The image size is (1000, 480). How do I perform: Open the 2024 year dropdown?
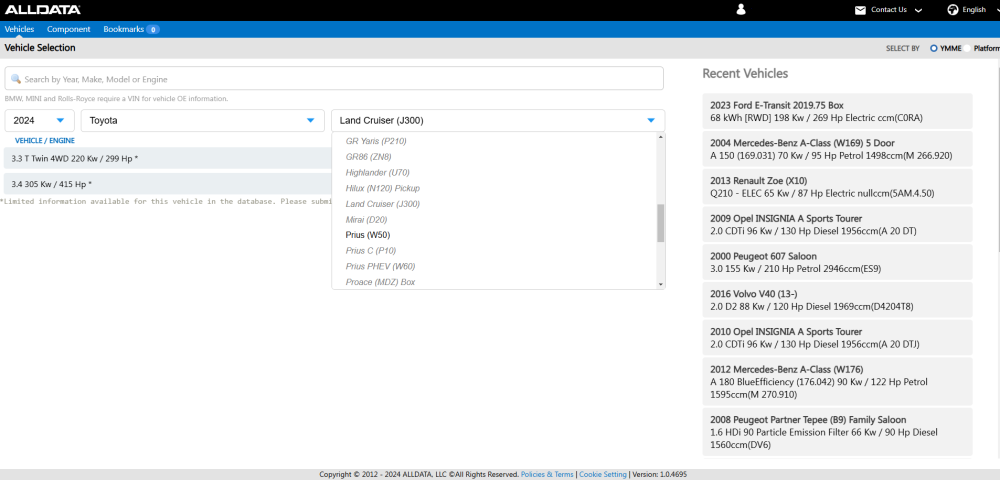tap(39, 121)
